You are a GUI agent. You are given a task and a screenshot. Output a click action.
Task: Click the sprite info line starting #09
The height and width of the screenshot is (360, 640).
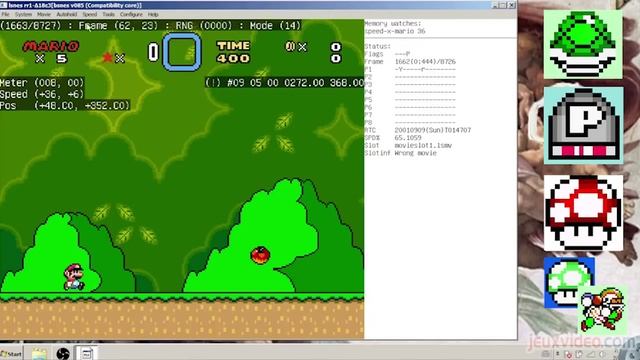click(284, 83)
